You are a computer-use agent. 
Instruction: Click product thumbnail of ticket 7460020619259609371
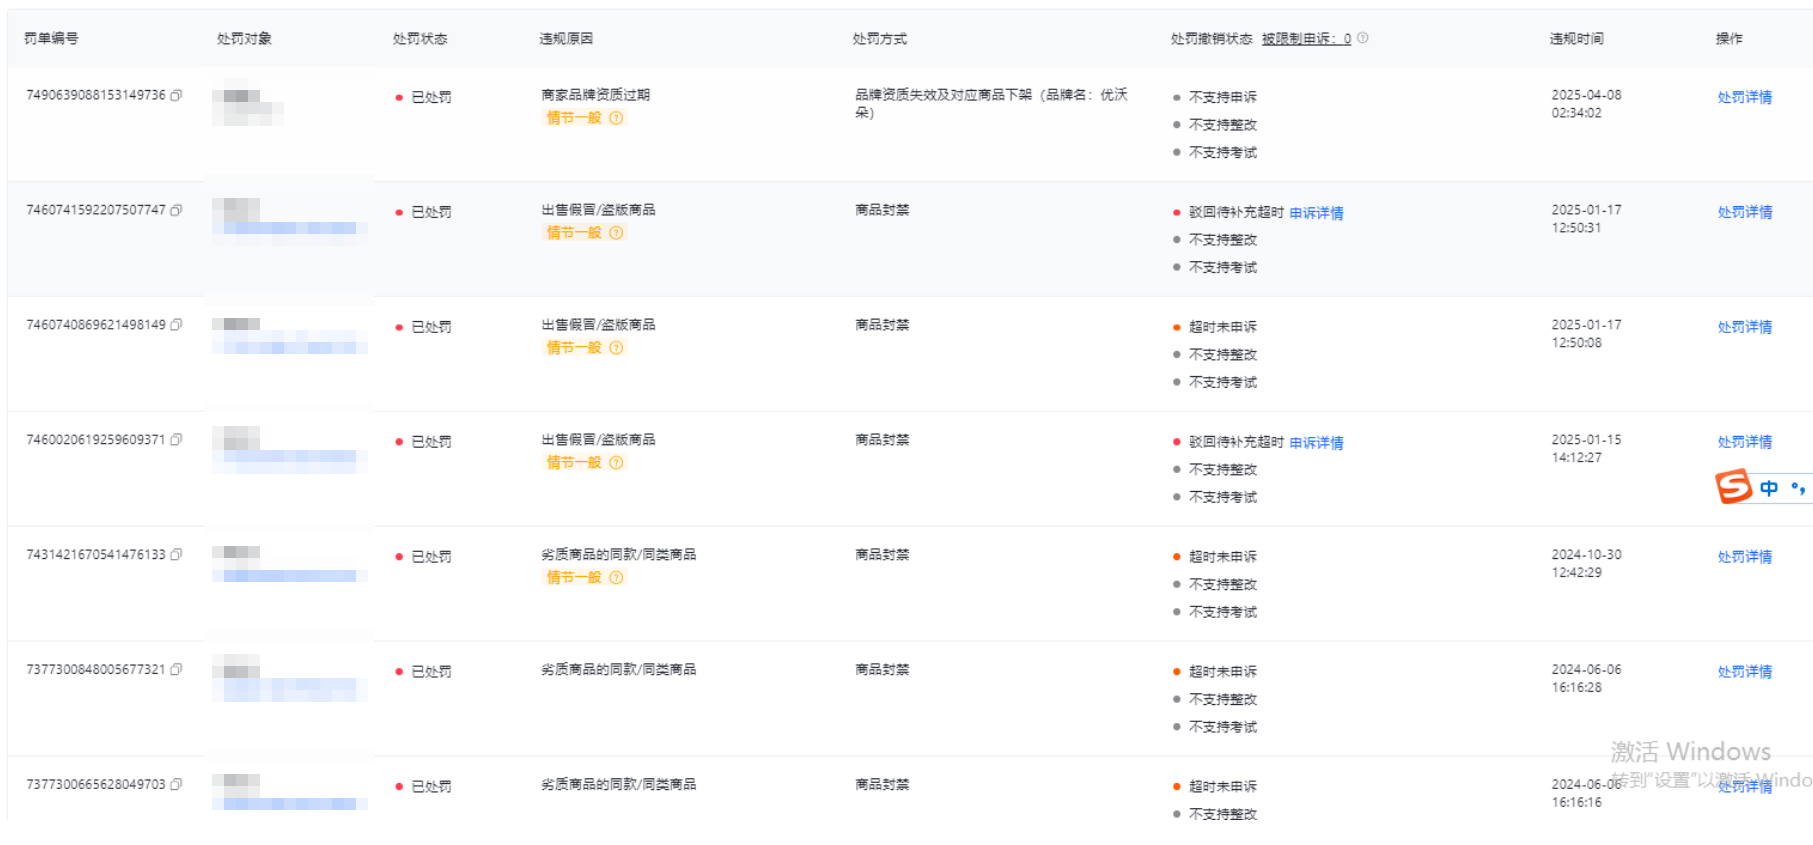pyautogui.click(x=241, y=439)
